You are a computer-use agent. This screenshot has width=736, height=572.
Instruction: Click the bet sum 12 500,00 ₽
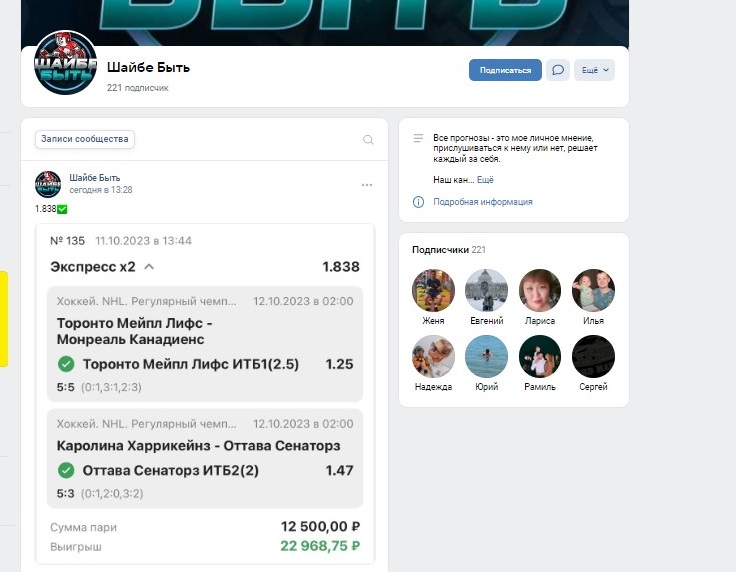coord(320,526)
